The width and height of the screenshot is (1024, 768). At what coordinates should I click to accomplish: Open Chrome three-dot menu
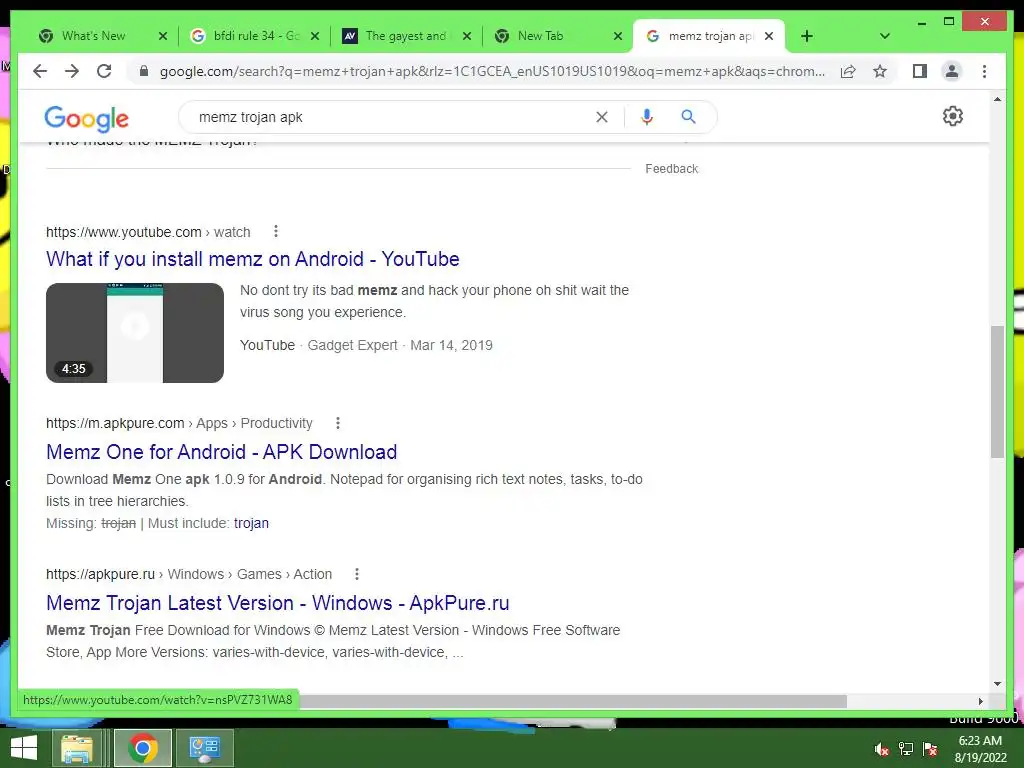984,71
